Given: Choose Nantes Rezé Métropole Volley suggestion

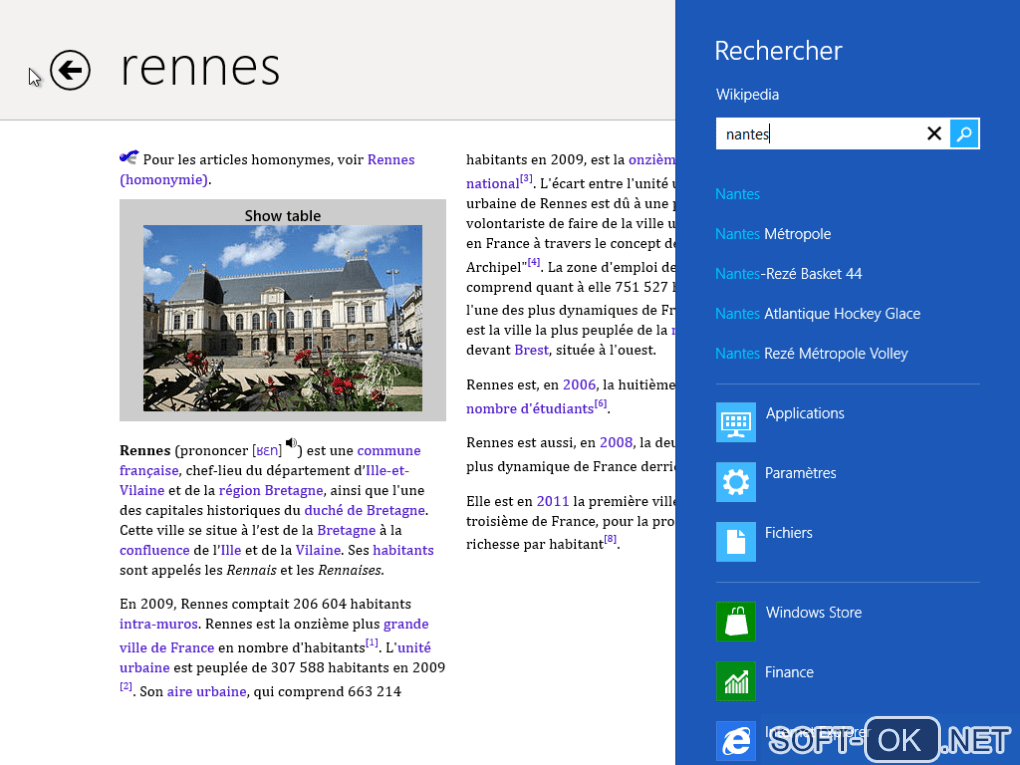Looking at the screenshot, I should coord(811,353).
